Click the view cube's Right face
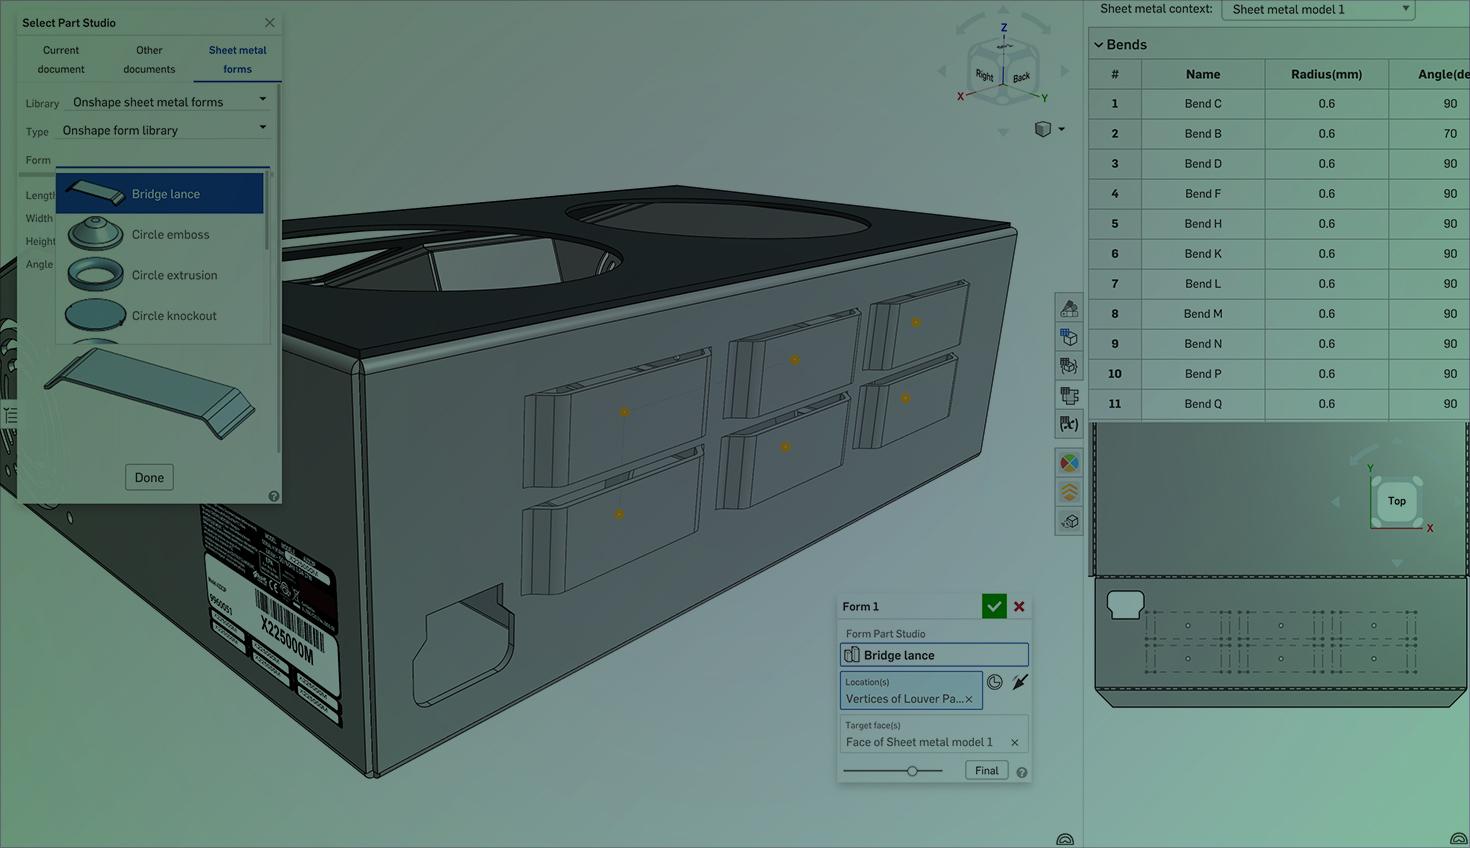Screen dimensions: 1470x848 coord(985,76)
